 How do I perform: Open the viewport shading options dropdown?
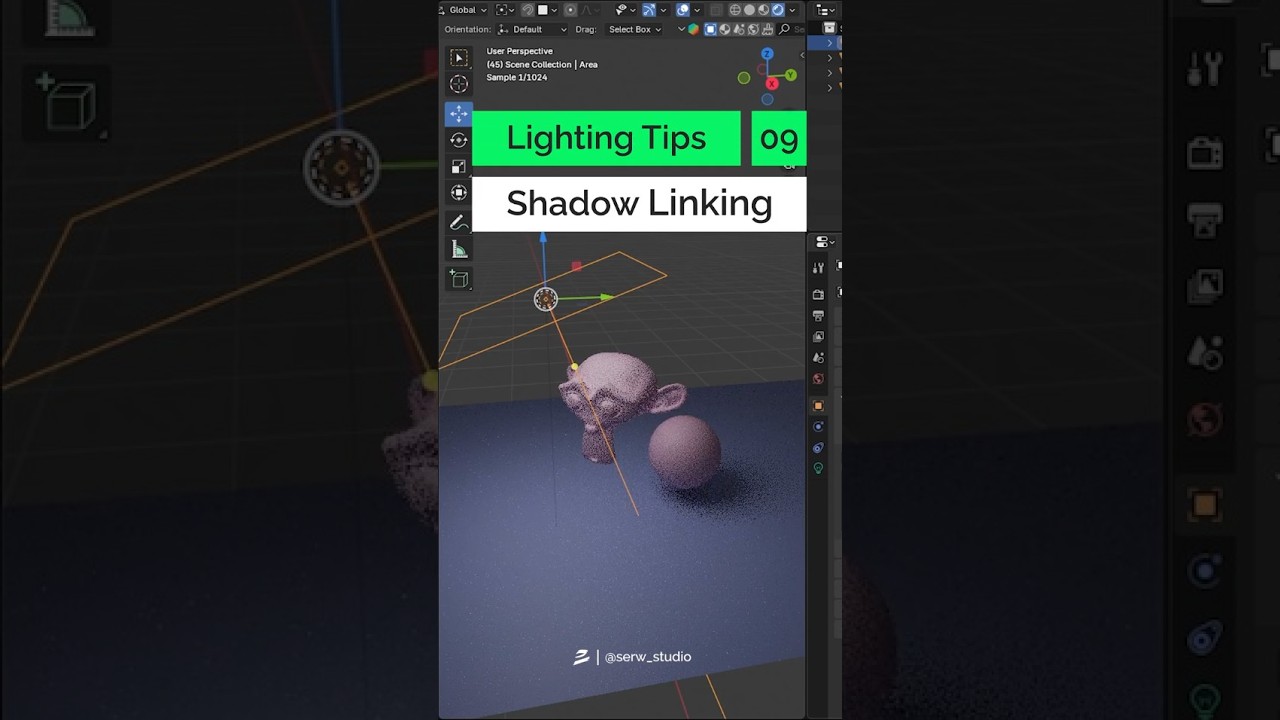(793, 10)
